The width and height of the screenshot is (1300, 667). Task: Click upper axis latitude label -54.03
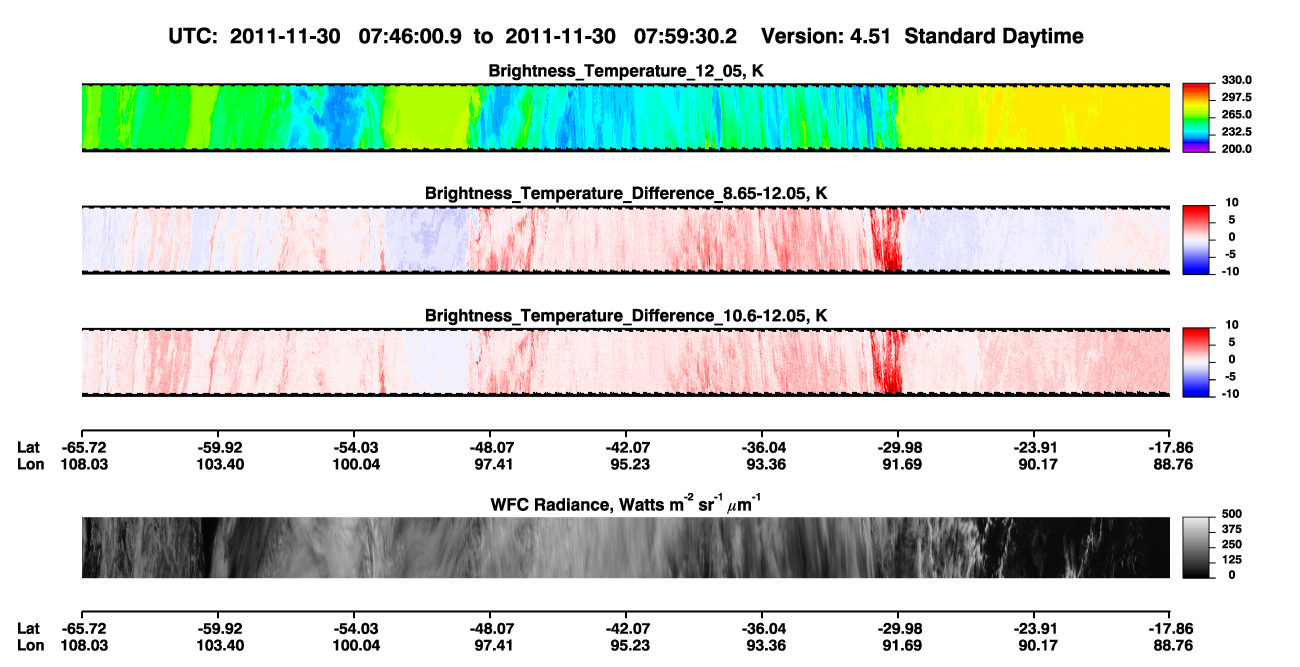tap(354, 448)
